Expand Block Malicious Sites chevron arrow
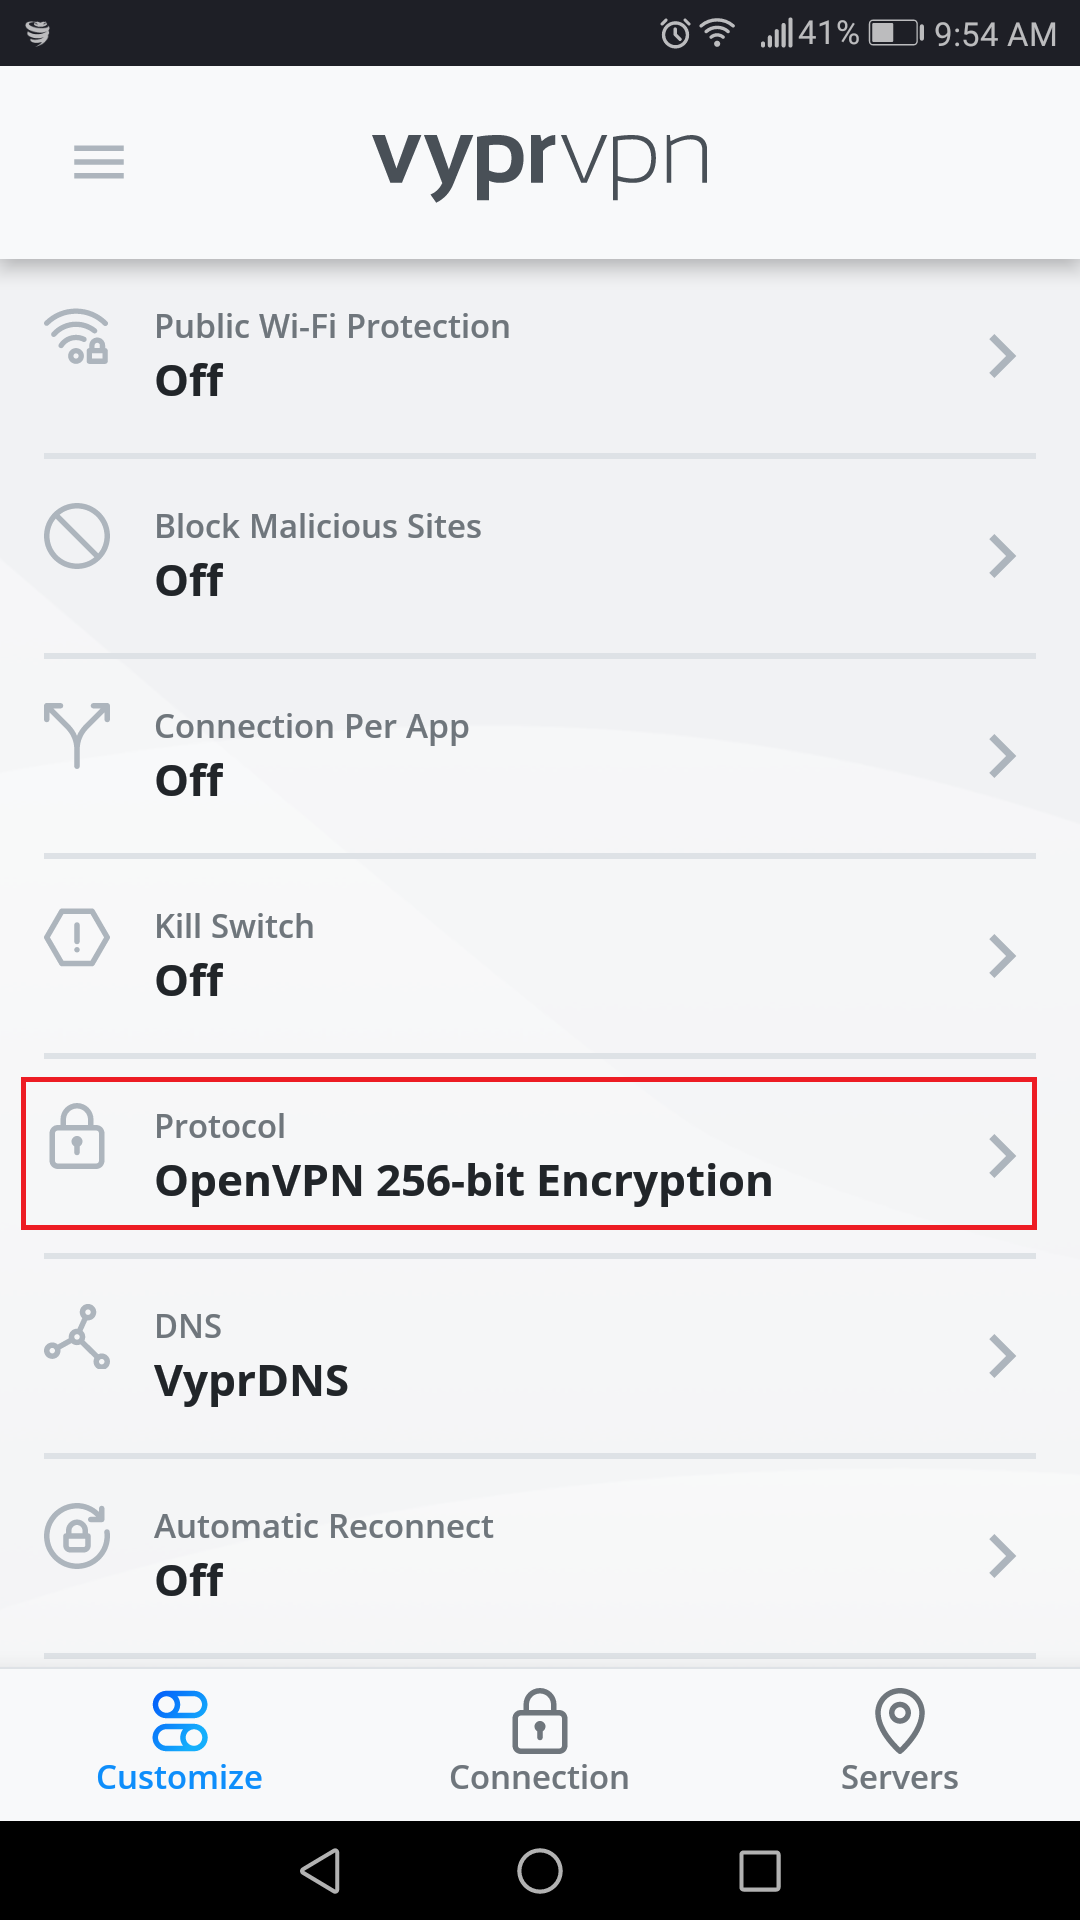 click(x=1001, y=556)
